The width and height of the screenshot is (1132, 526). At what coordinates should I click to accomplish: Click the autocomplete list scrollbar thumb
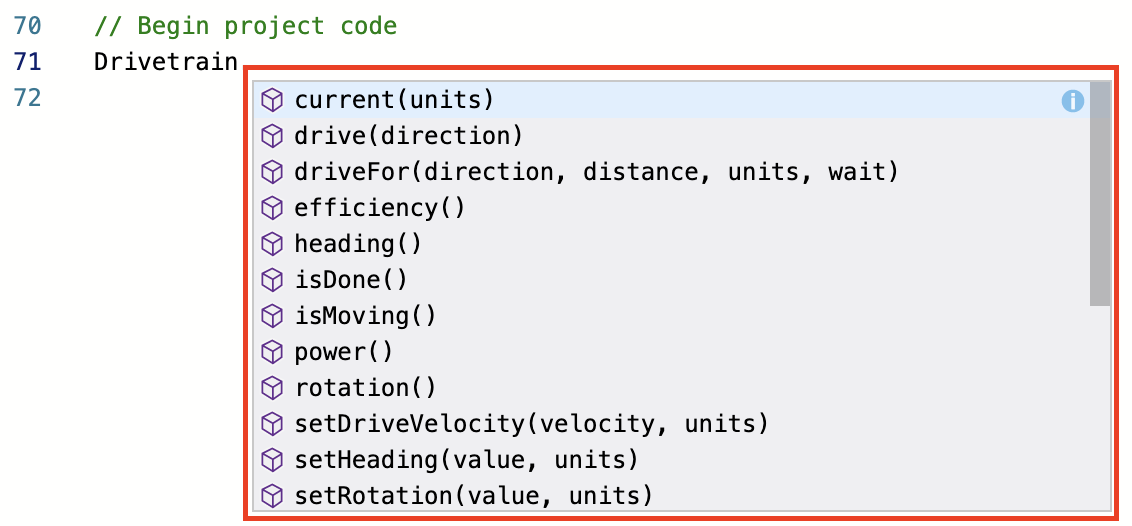1099,194
